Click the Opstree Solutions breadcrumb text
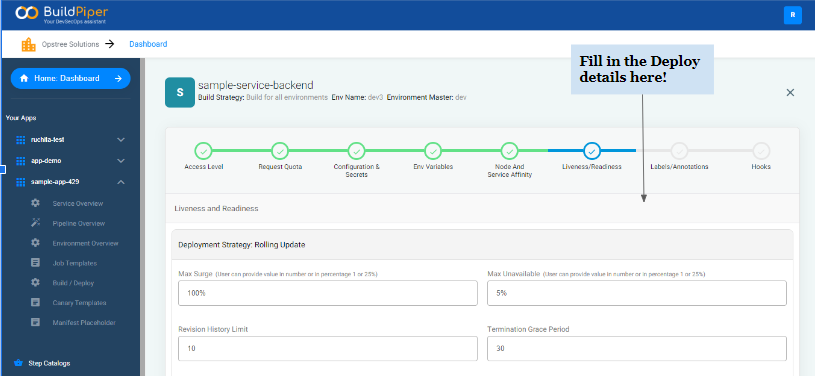 (70, 44)
